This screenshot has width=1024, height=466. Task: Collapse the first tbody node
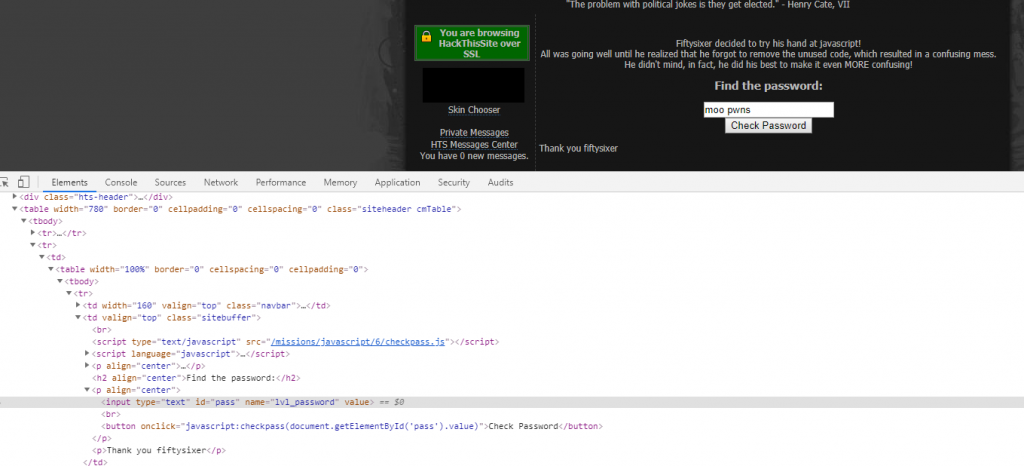(x=24, y=221)
